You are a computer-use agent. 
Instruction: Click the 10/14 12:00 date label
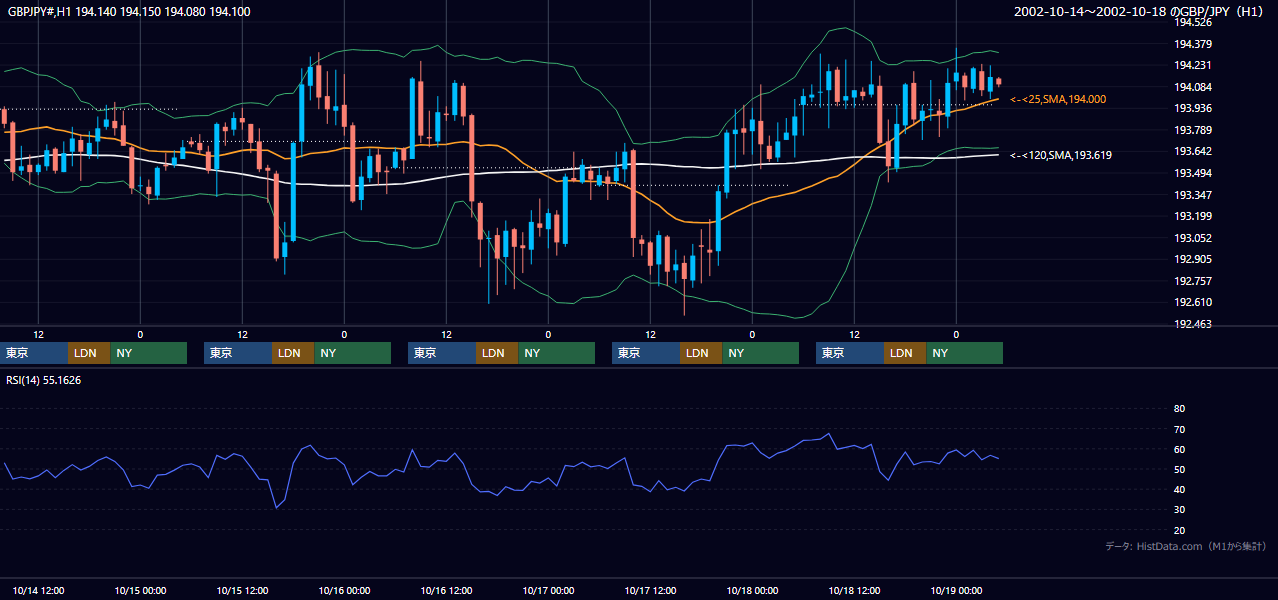[x=38, y=590]
